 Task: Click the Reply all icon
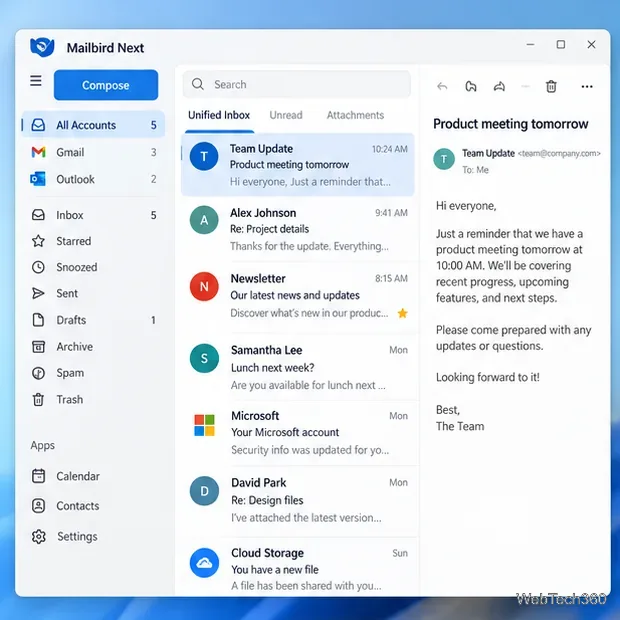click(471, 86)
